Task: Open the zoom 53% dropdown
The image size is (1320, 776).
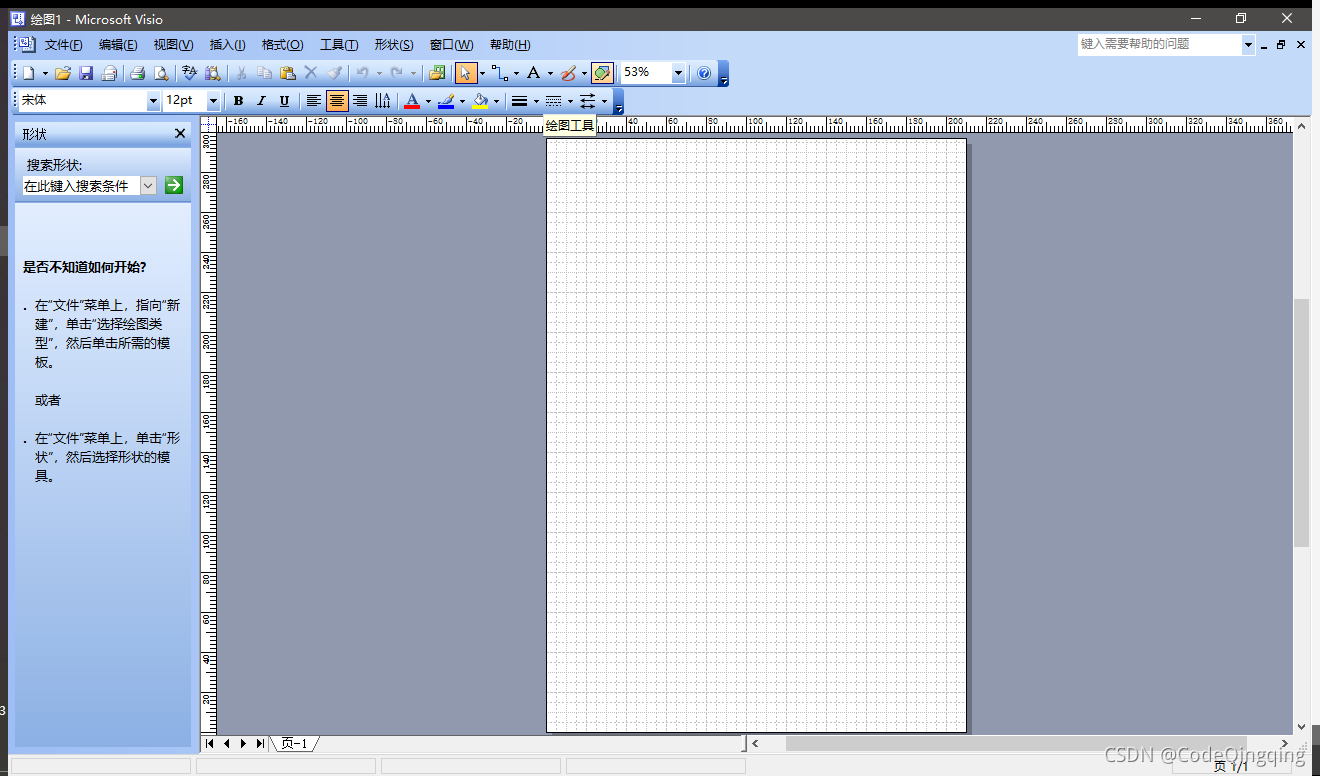Action: (x=679, y=73)
